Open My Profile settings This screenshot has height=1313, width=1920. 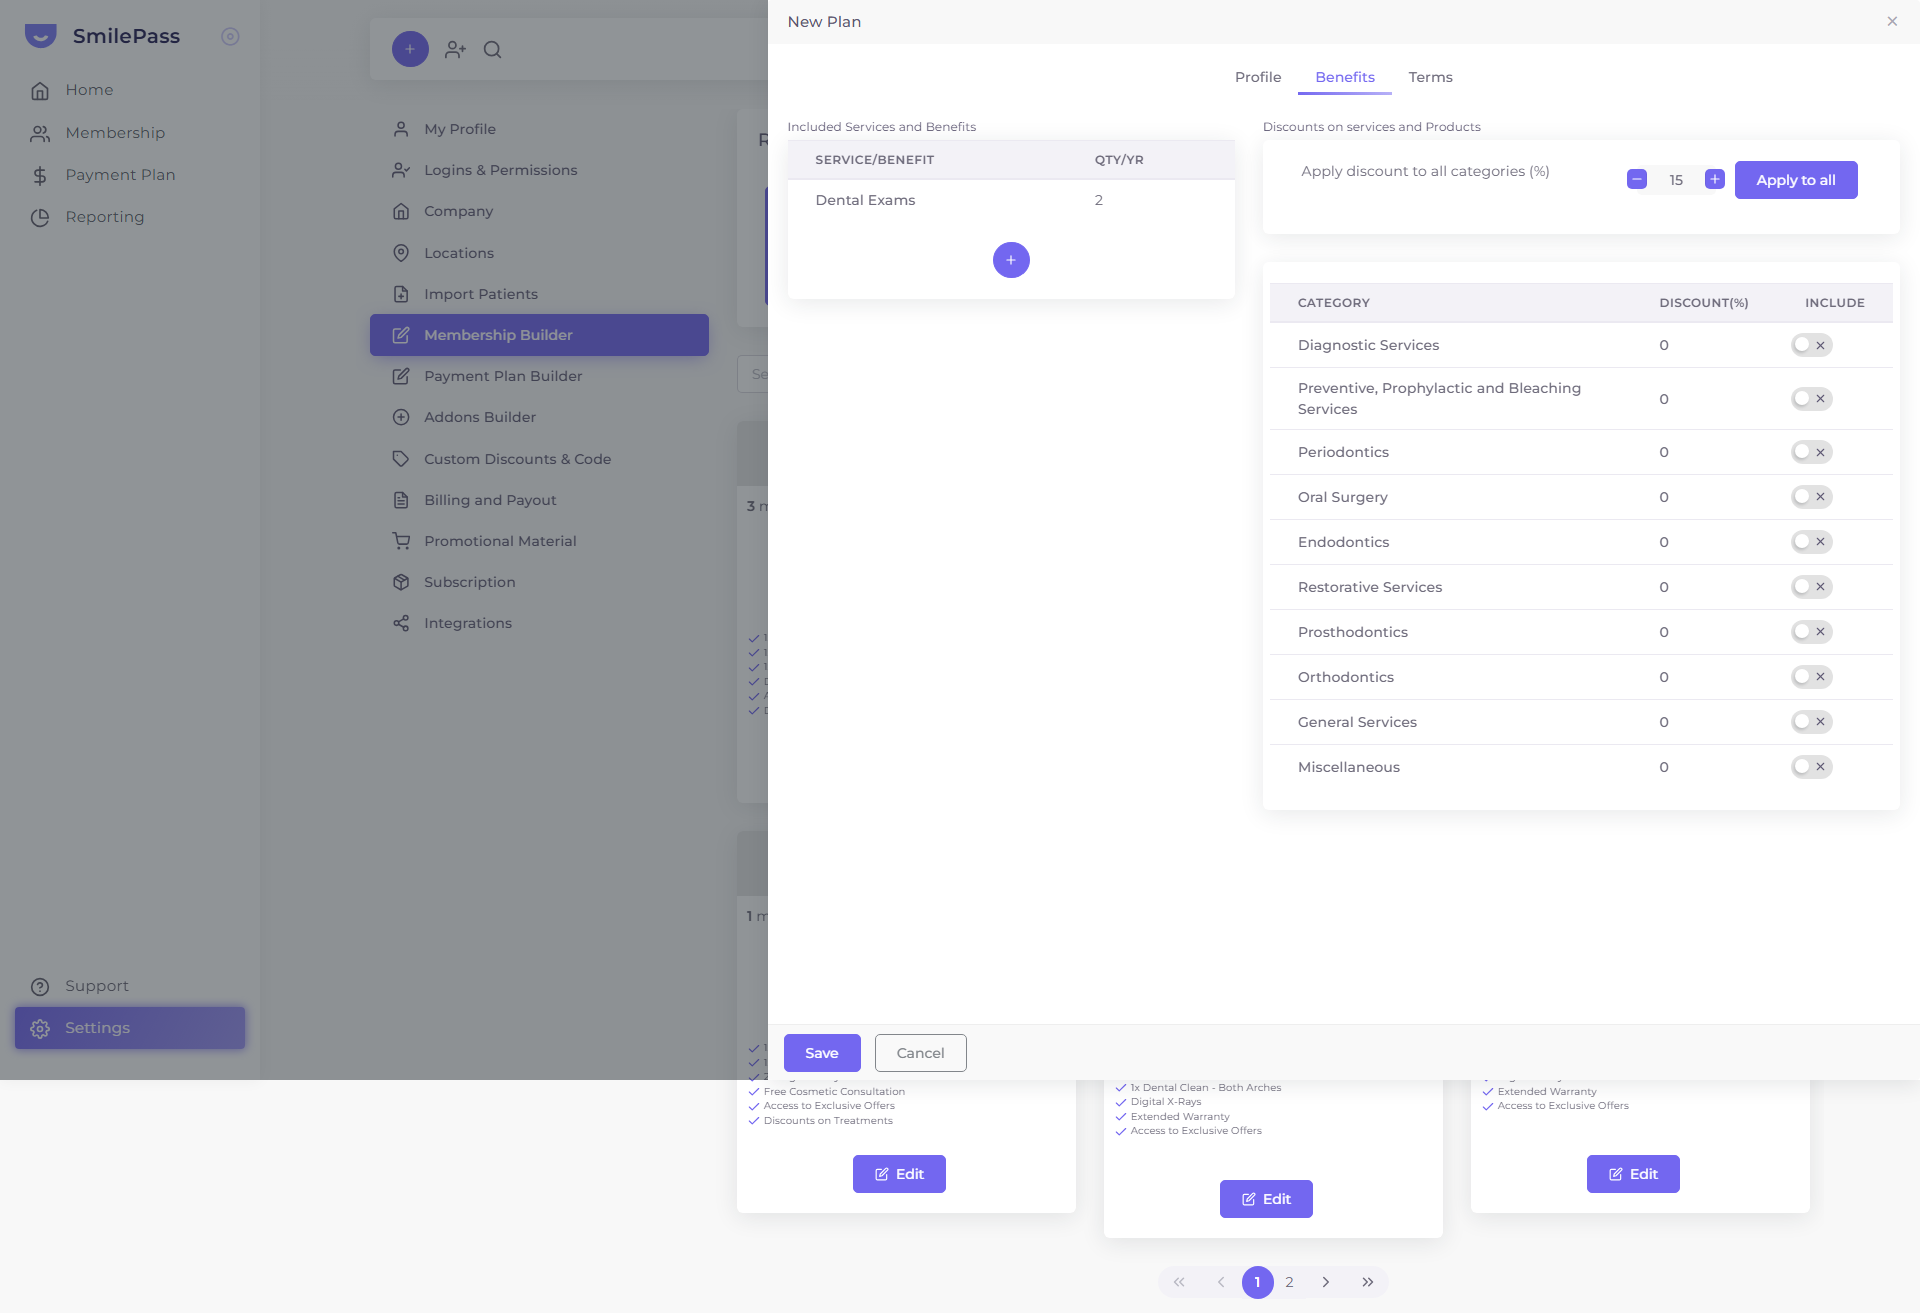(539, 129)
